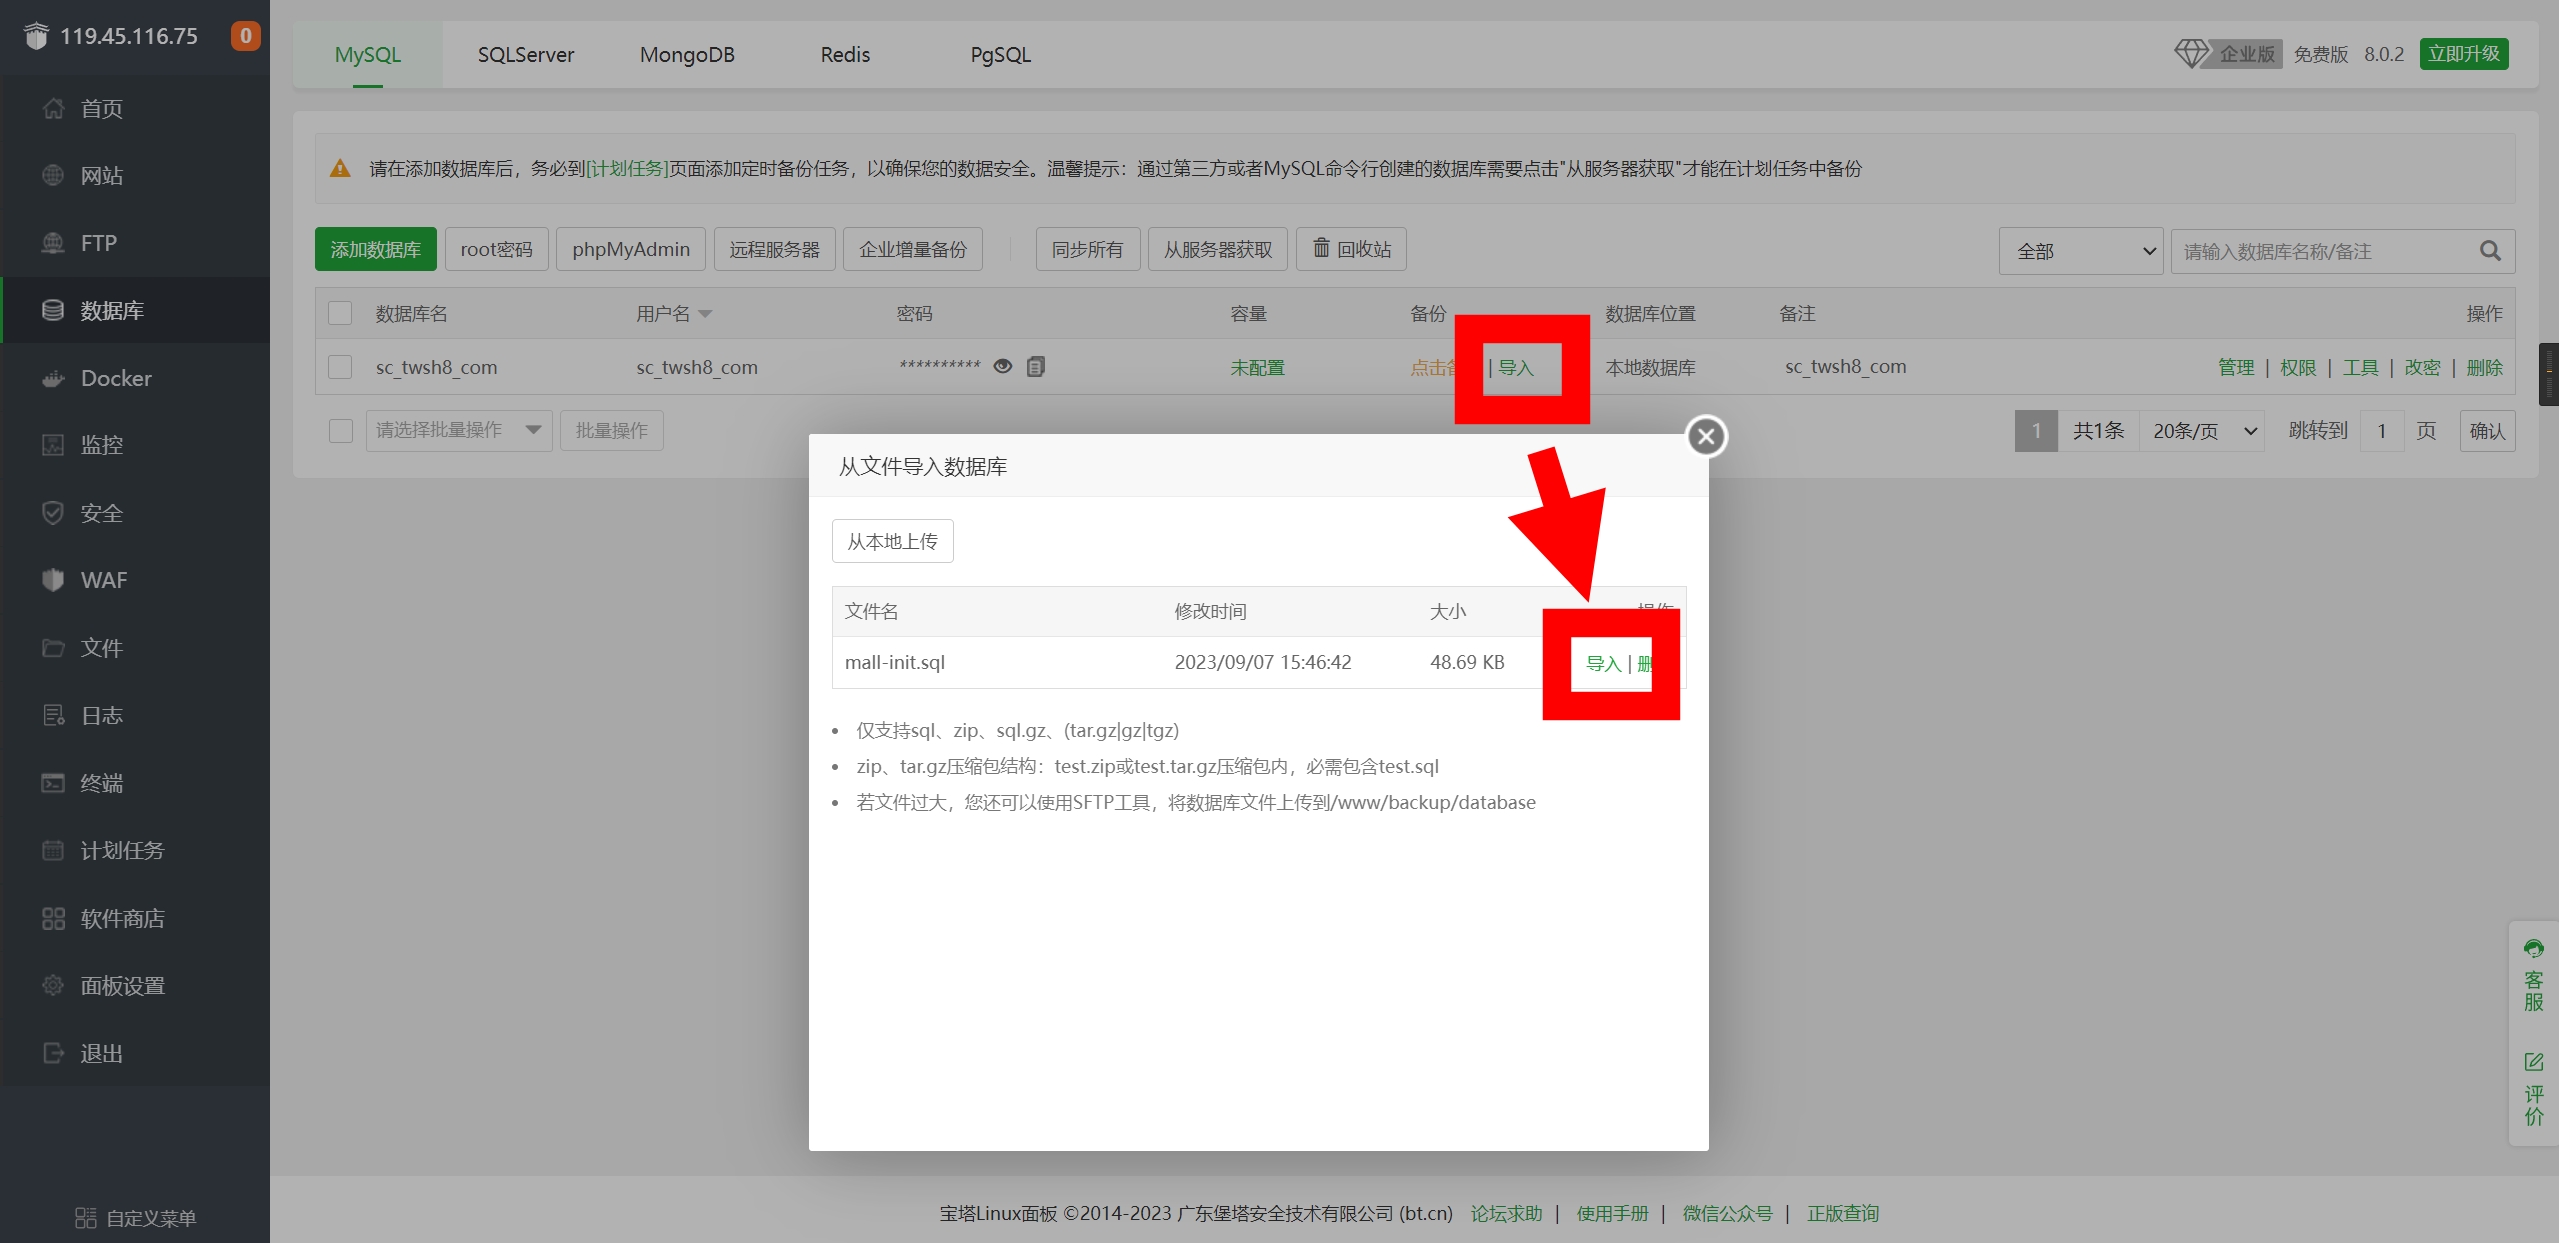Tick the batch operation footer checkbox
Image resolution: width=2559 pixels, height=1243 pixels.
[340, 431]
